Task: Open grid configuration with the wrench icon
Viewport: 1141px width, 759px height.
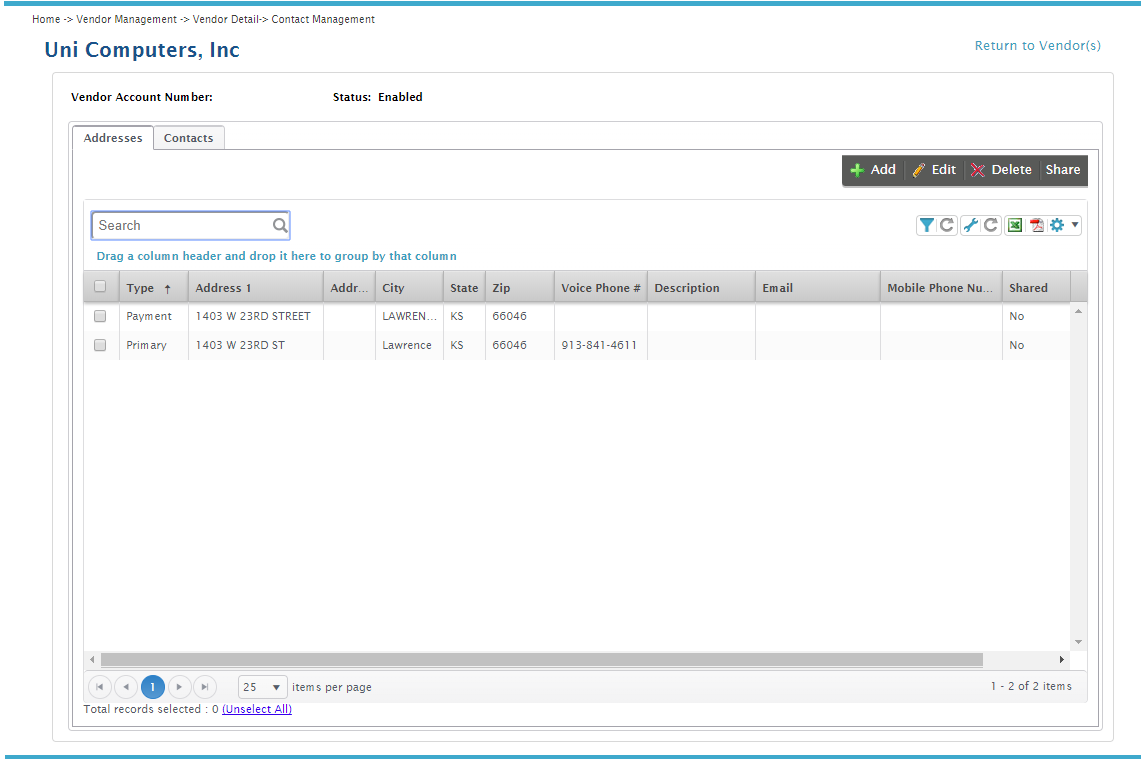Action: 970,226
